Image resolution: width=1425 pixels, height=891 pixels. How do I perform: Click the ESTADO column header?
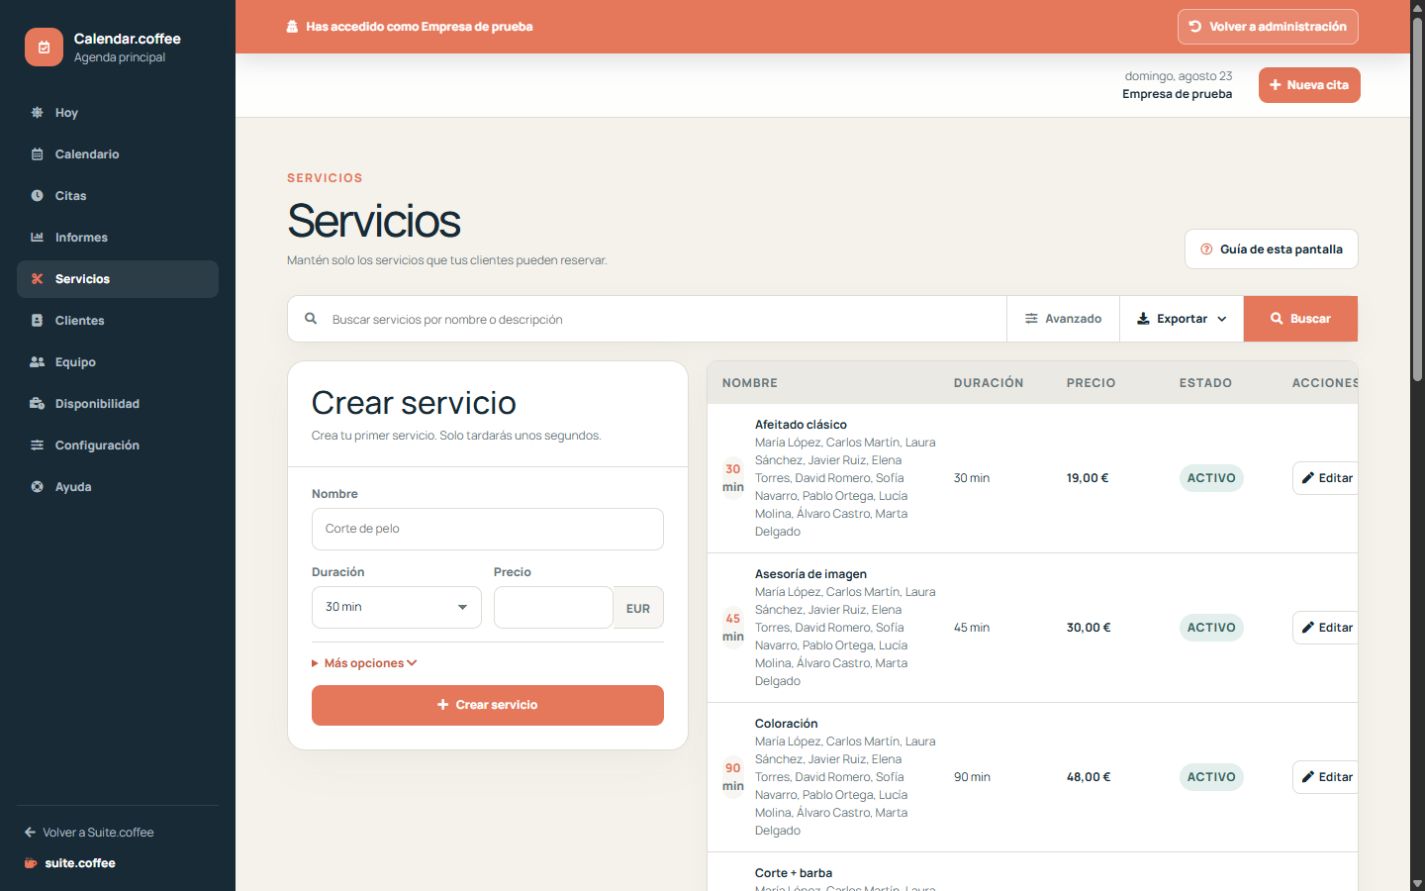click(x=1205, y=383)
